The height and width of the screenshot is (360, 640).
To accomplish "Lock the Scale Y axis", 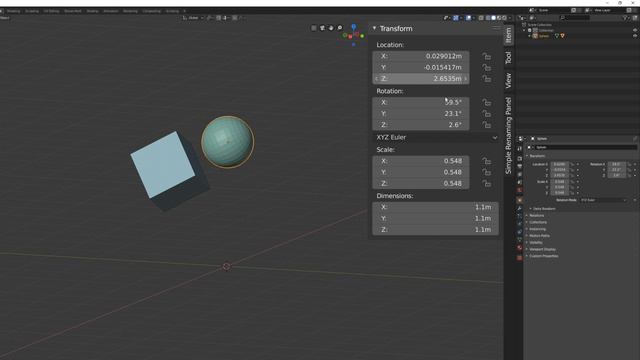I will click(x=486, y=172).
